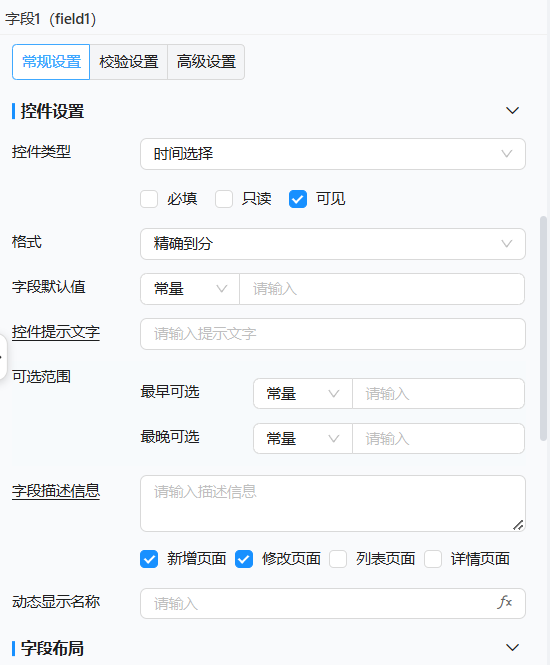Switch to the 高级设置 tab
Image resolution: width=550 pixels, height=665 pixels.
point(206,62)
